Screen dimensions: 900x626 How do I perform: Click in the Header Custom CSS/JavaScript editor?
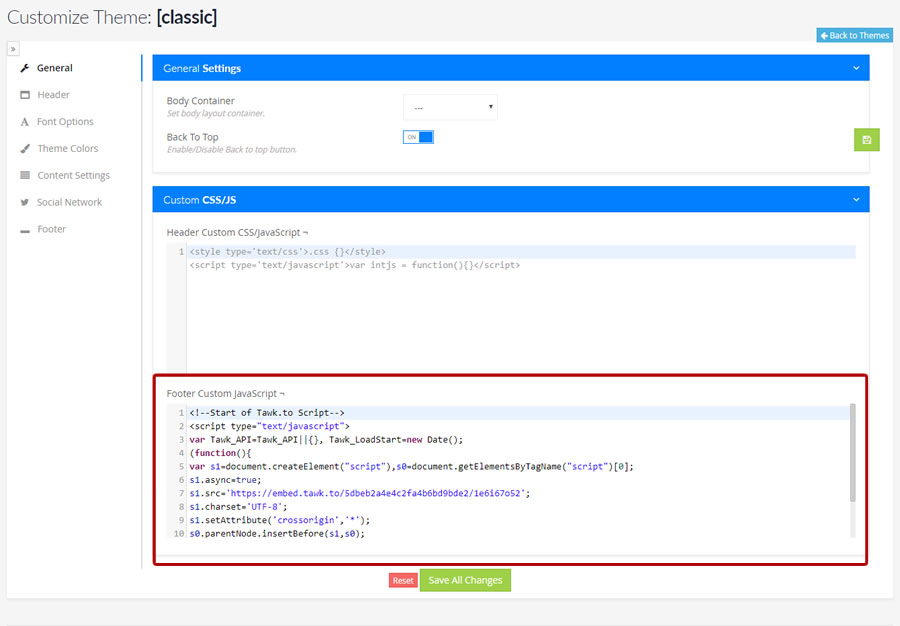(x=511, y=310)
